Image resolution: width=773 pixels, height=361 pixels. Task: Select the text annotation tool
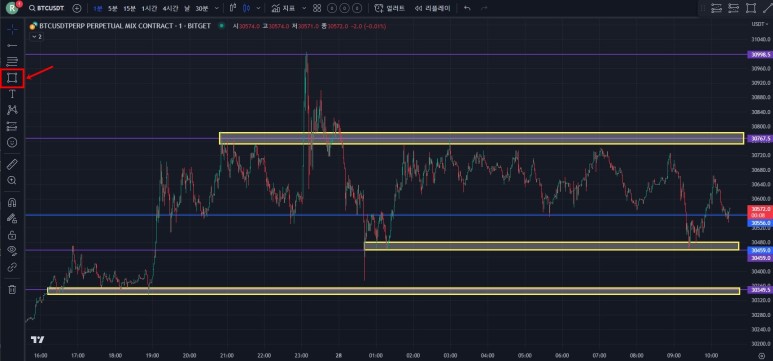point(12,94)
